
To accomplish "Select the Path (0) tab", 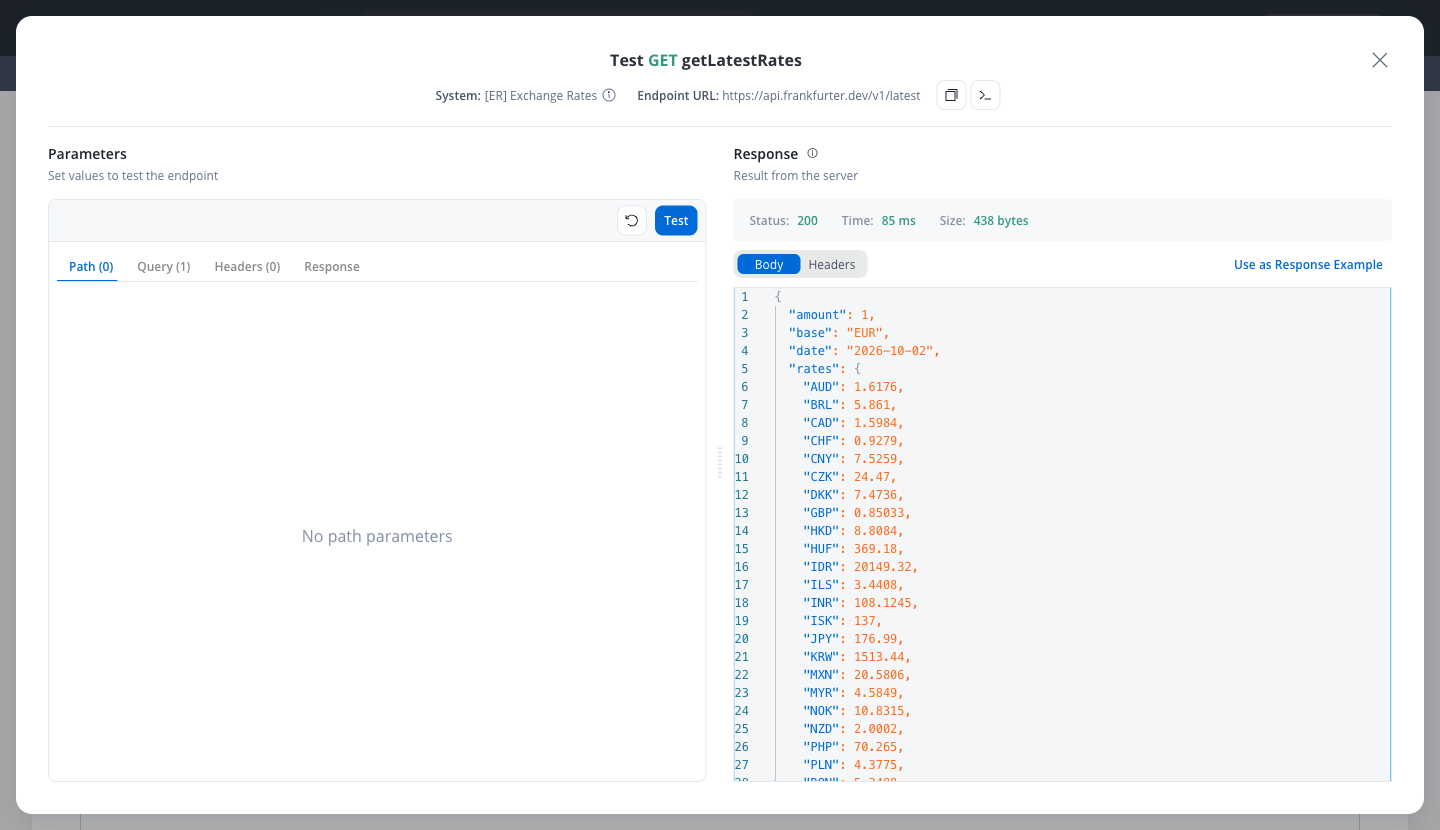I will pyautogui.click(x=91, y=267).
